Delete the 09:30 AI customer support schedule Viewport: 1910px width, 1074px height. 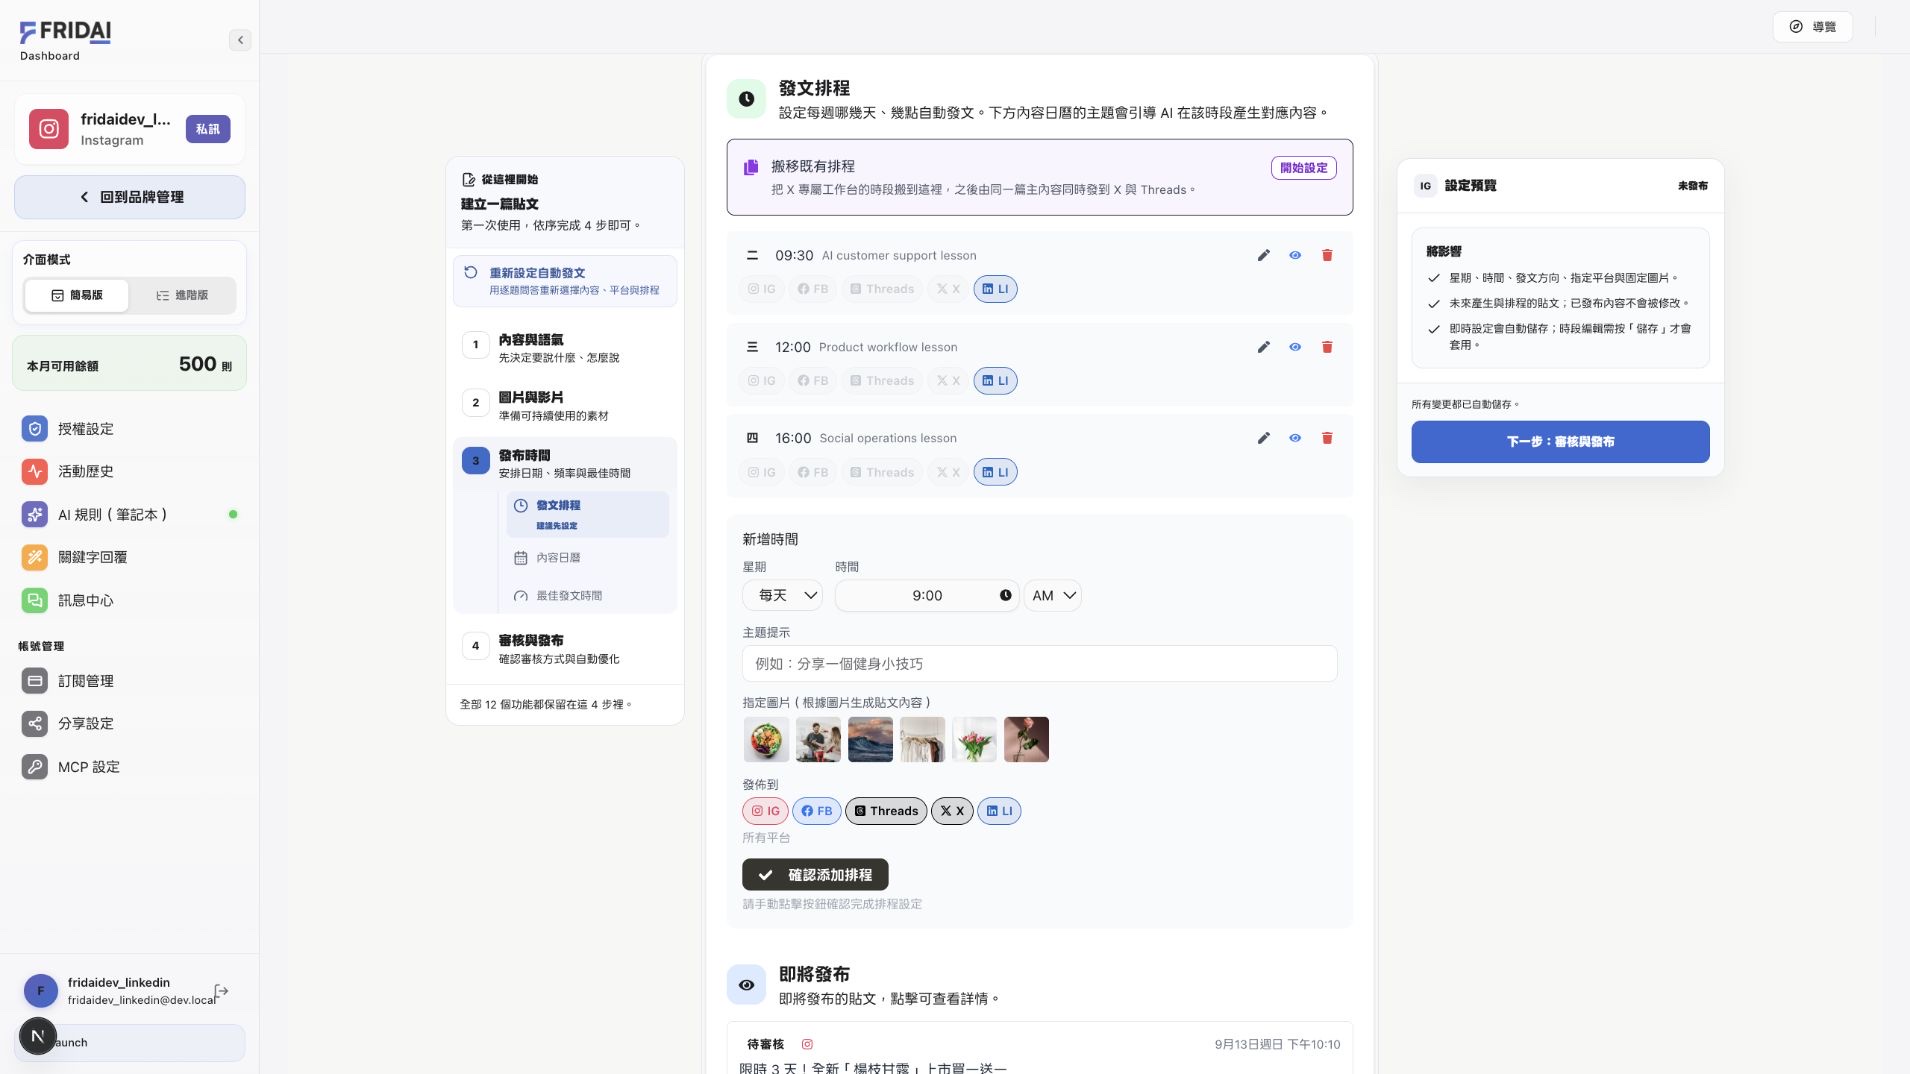coord(1327,255)
